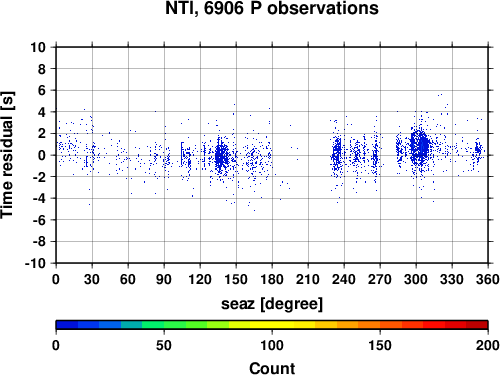The width and height of the screenshot is (500, 375).
Task: Click the 300 tick label on x-axis
Action: point(416,279)
